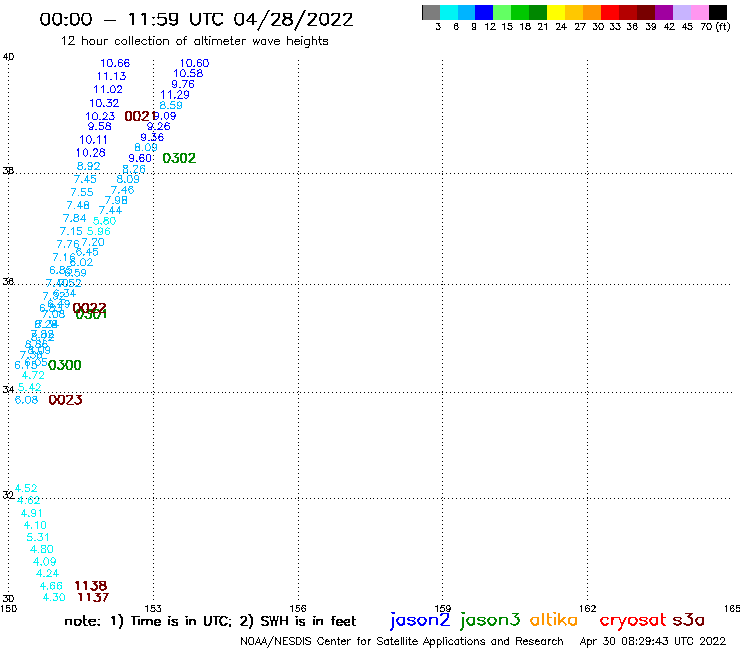Click the wave height value 7.55
Screen dimensions: 740x650
(x=82, y=192)
